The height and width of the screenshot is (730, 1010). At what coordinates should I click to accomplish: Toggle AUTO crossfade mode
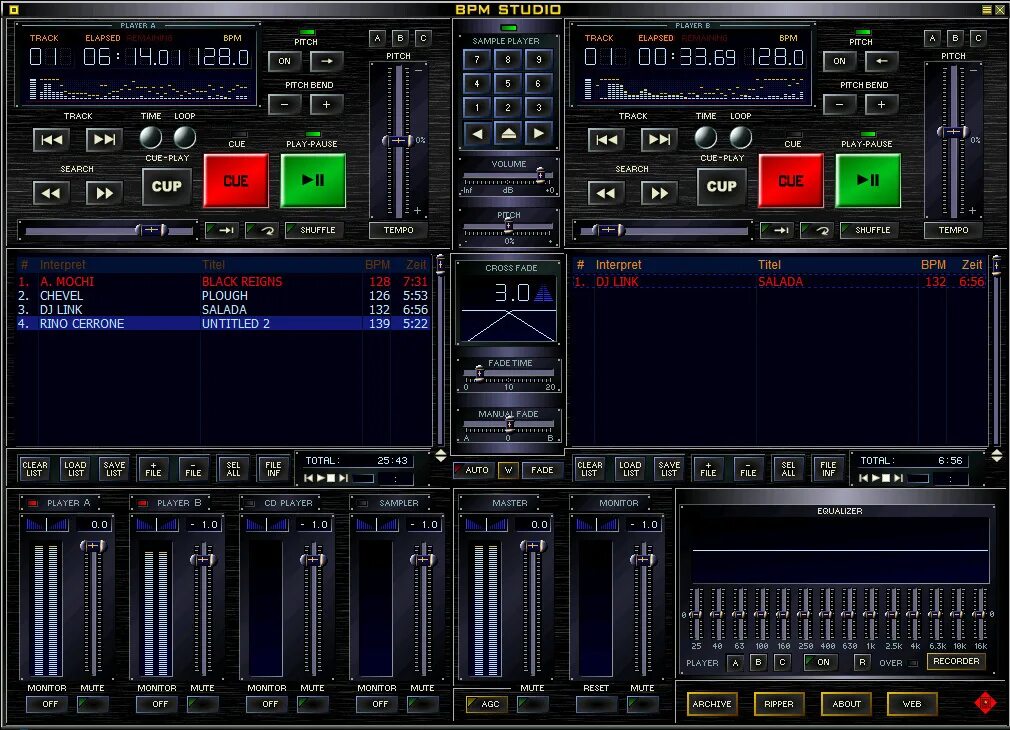click(472, 470)
